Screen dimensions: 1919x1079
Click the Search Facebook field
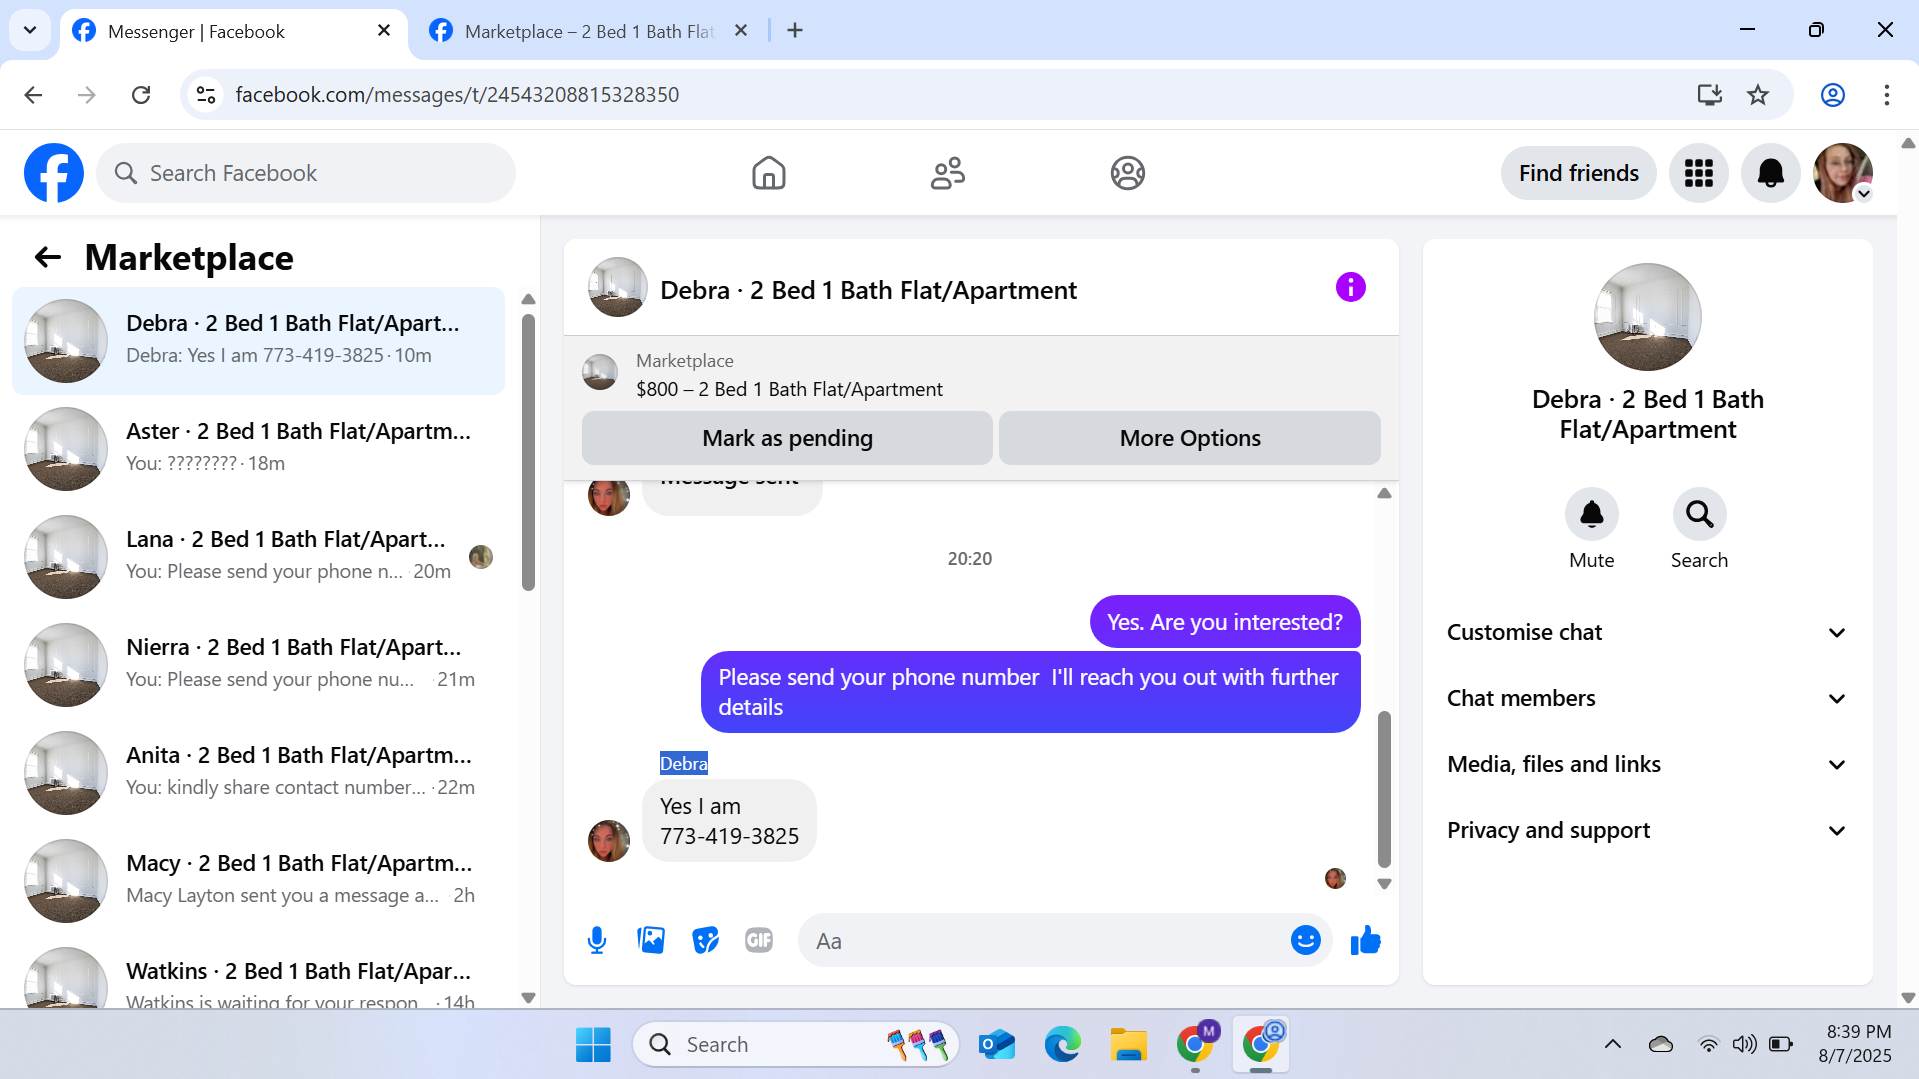[306, 173]
